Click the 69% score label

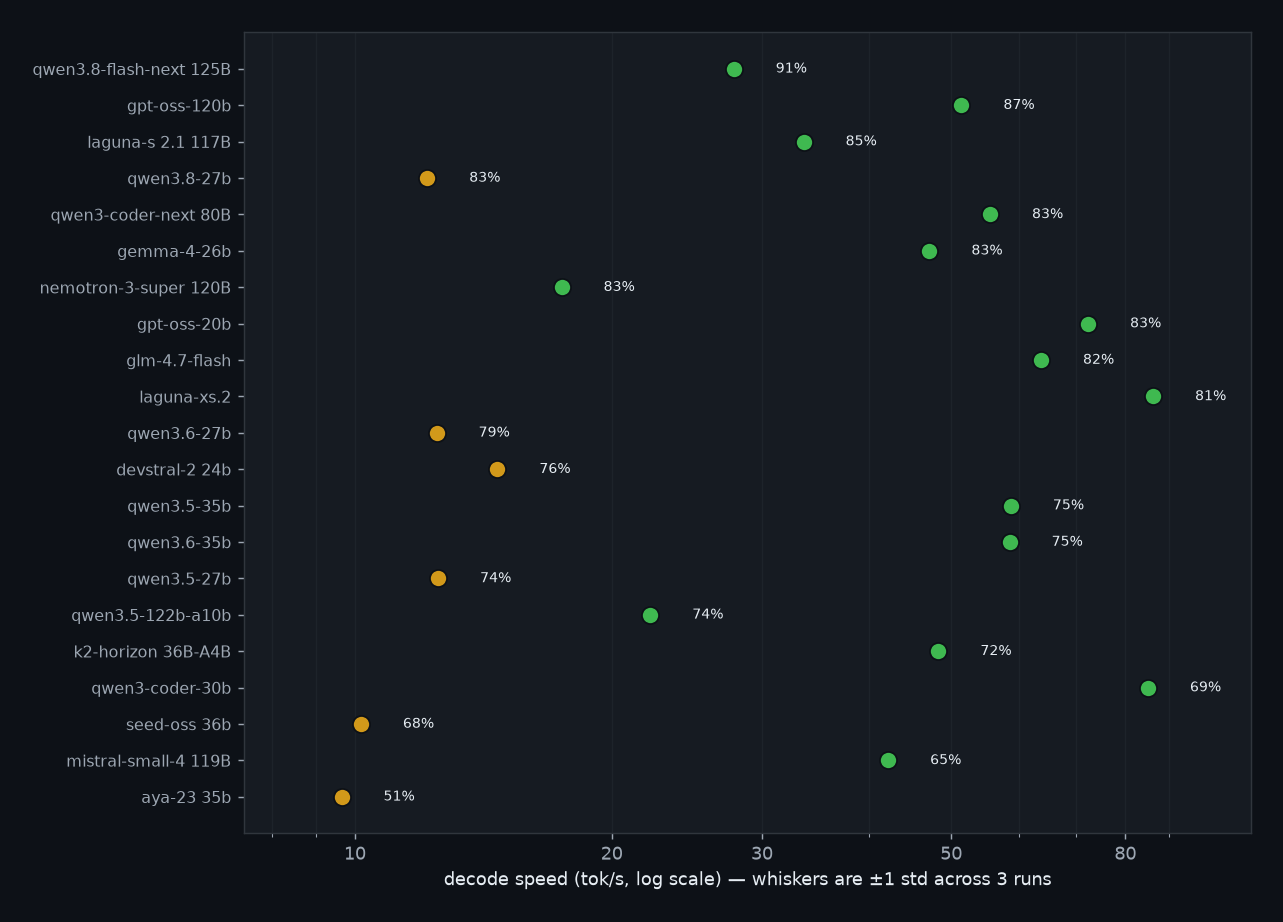(1205, 687)
